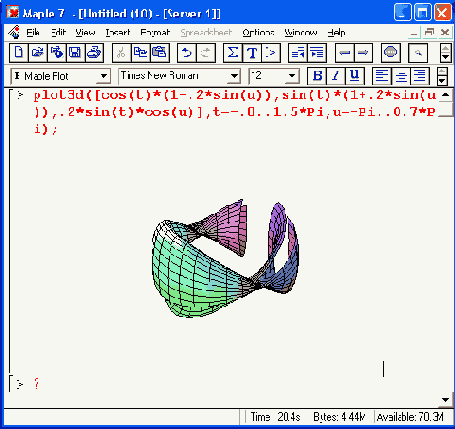This screenshot has height=429, width=455.
Task: Click the plot3d command input text
Action: tap(235, 112)
